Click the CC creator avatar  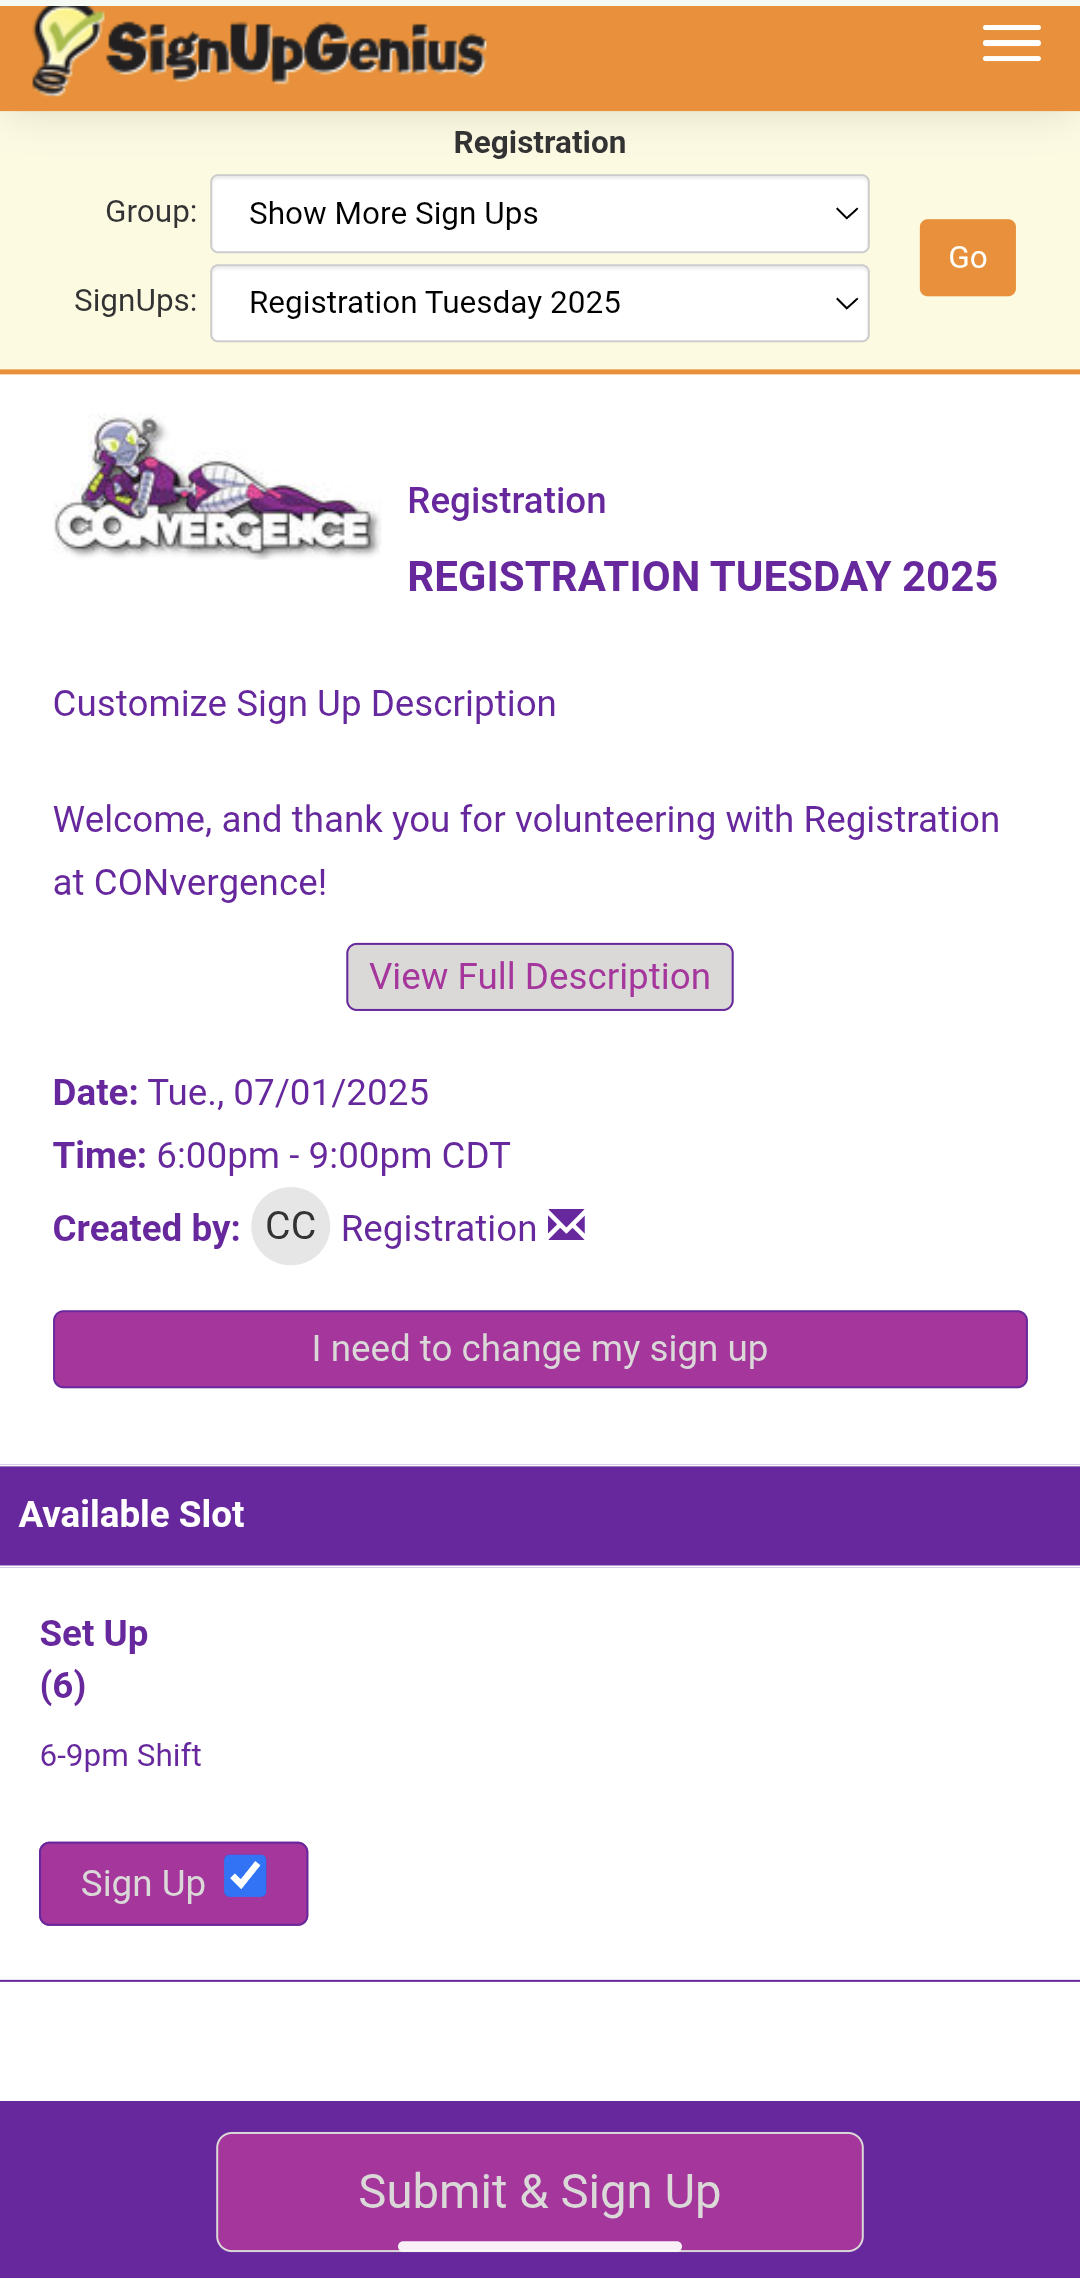[290, 1226]
